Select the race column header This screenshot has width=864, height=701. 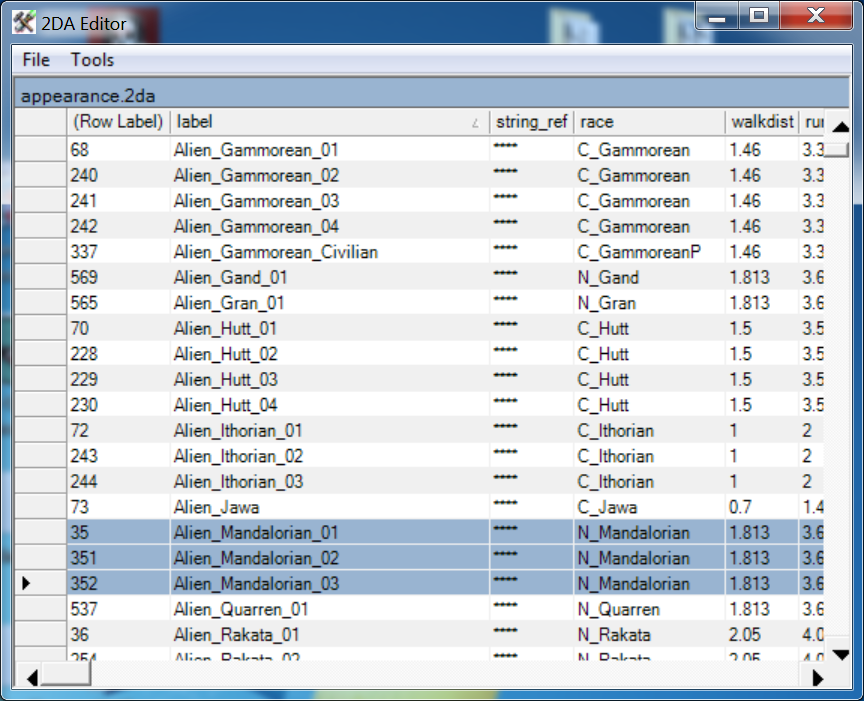coord(649,122)
